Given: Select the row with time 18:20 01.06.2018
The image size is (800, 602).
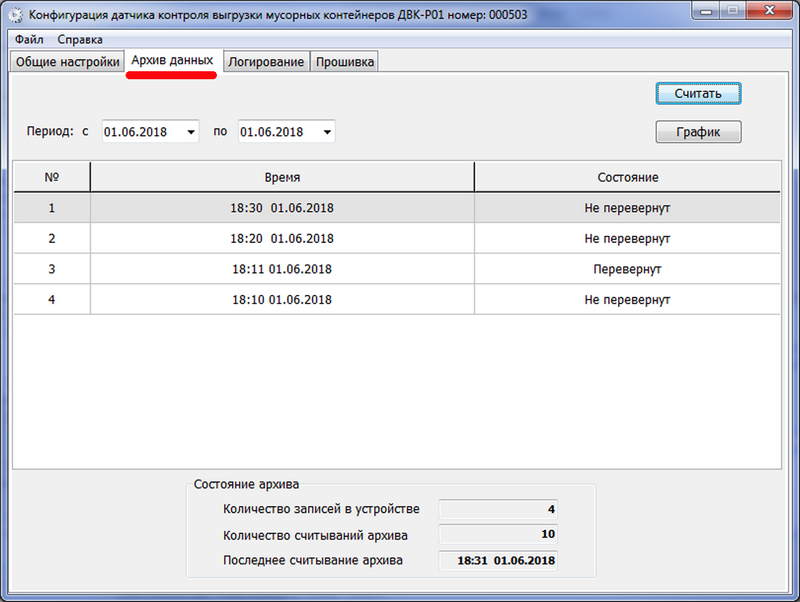Looking at the screenshot, I should tap(397, 238).
